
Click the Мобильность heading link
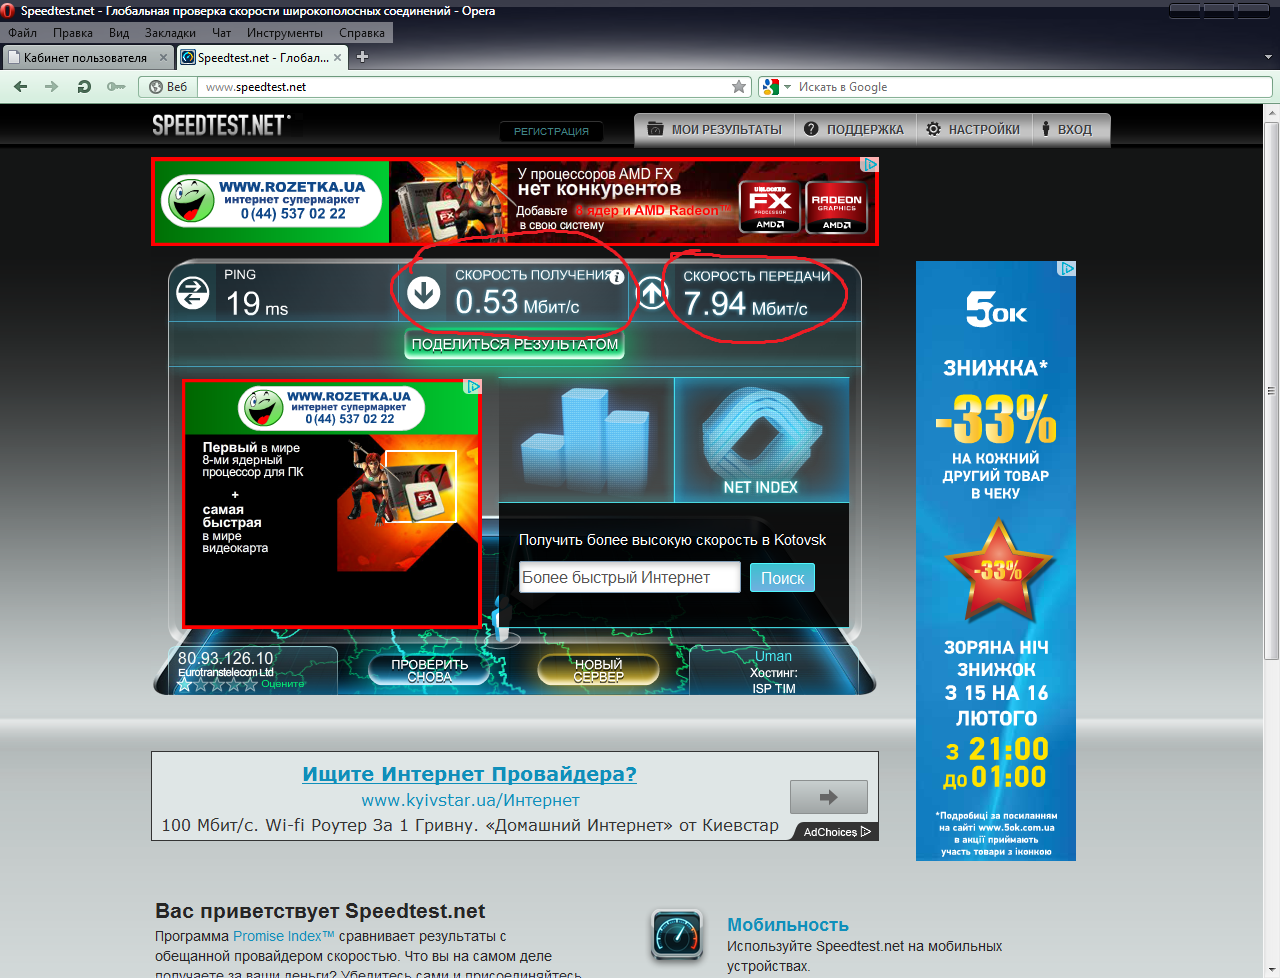(x=788, y=925)
